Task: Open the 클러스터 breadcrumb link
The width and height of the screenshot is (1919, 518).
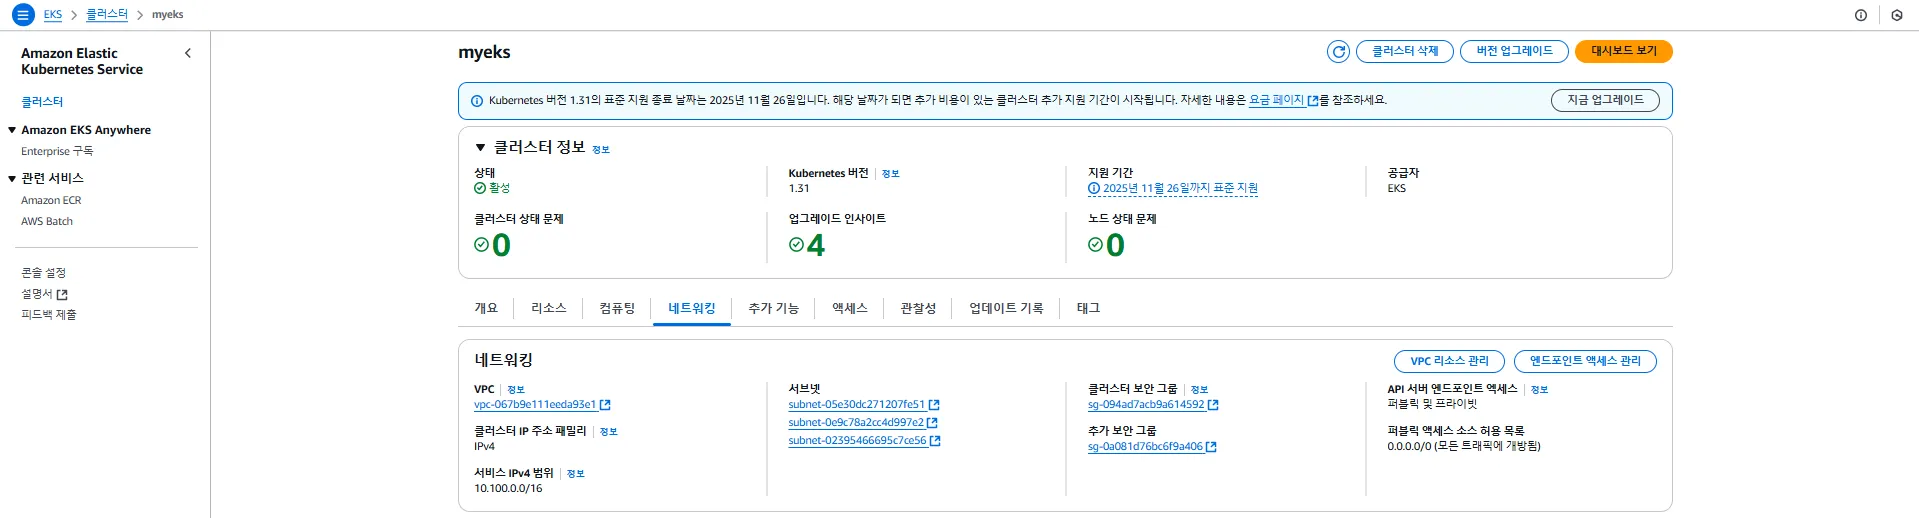Action: (x=107, y=15)
